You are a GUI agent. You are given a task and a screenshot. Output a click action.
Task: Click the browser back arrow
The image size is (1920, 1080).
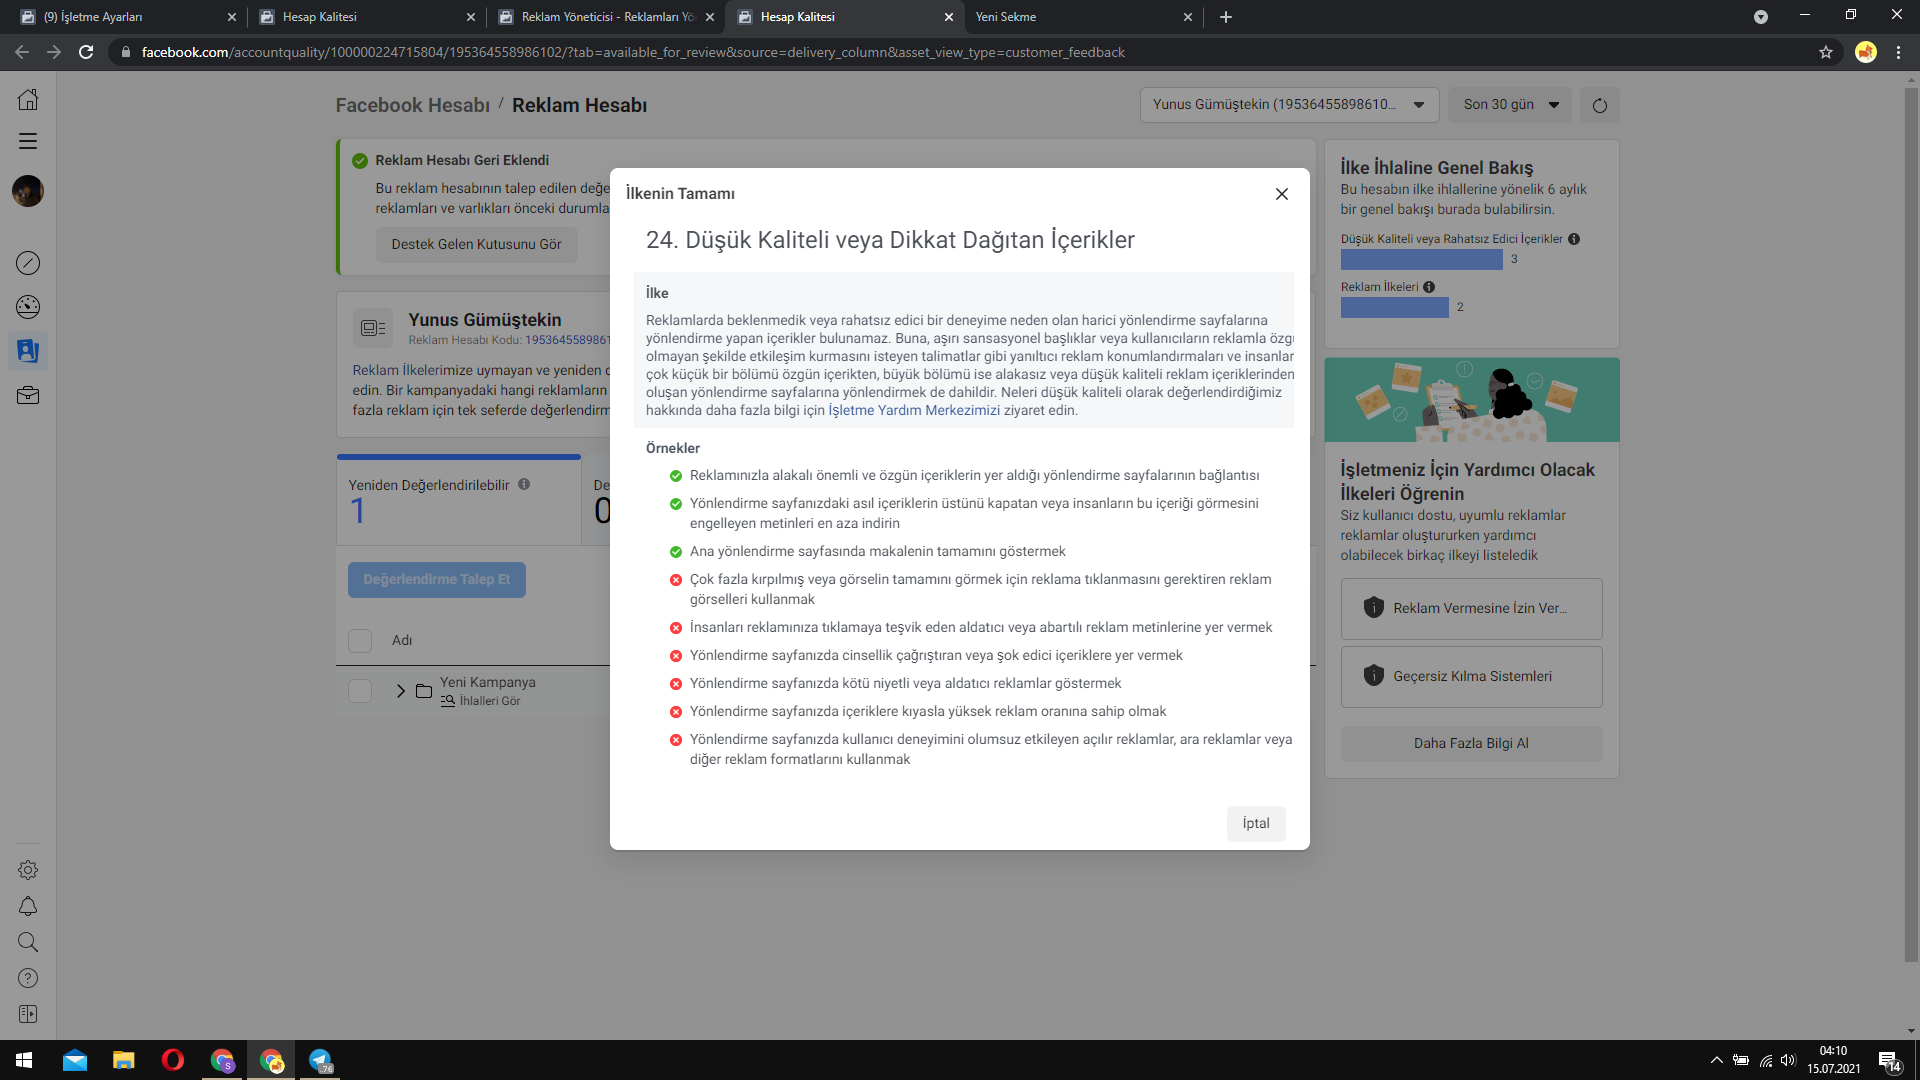click(x=22, y=52)
